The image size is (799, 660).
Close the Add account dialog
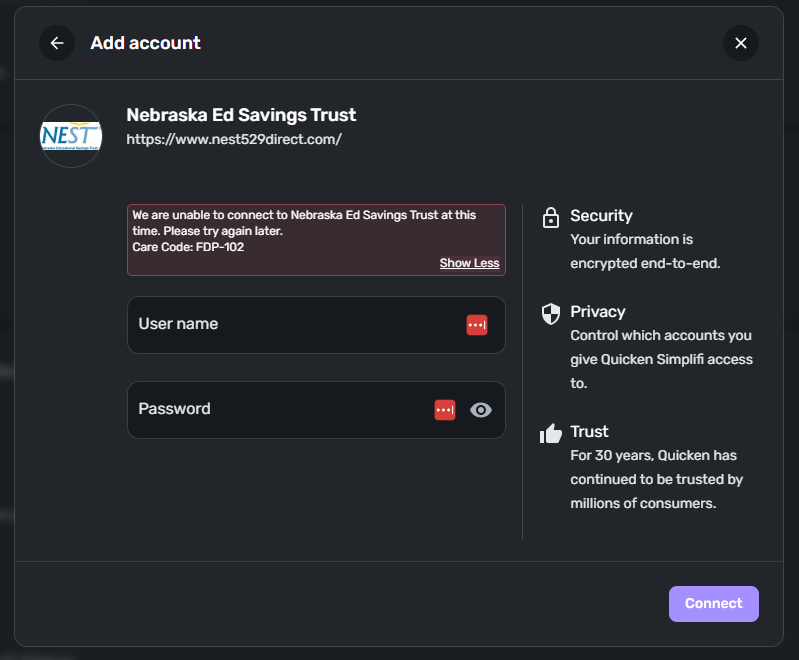point(740,43)
